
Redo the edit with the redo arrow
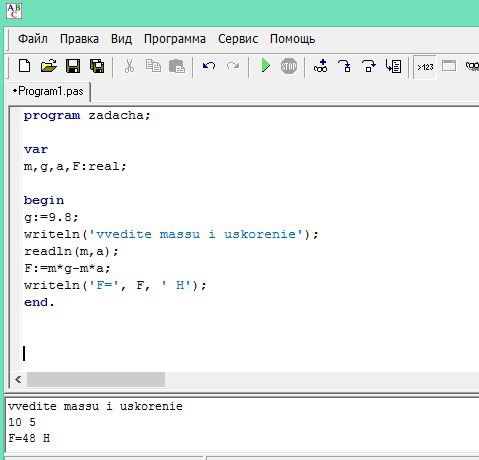tap(233, 66)
